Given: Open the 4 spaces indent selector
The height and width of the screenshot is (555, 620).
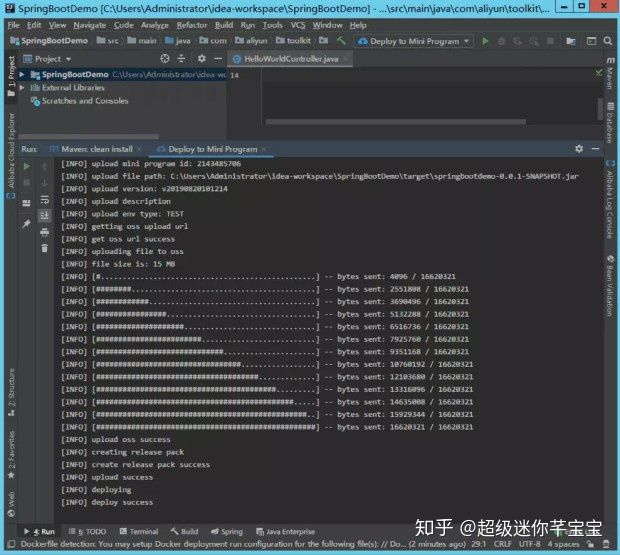Looking at the screenshot, I should [x=563, y=544].
